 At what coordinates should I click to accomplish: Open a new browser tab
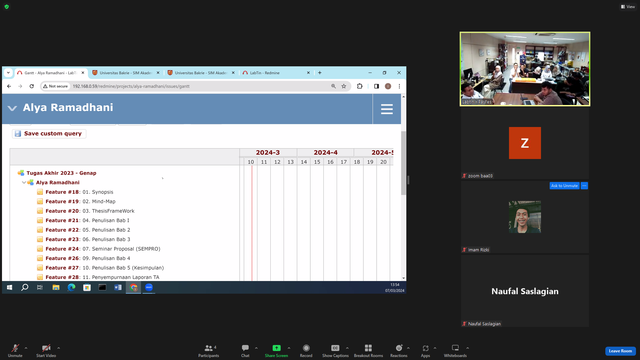pyautogui.click(x=320, y=73)
